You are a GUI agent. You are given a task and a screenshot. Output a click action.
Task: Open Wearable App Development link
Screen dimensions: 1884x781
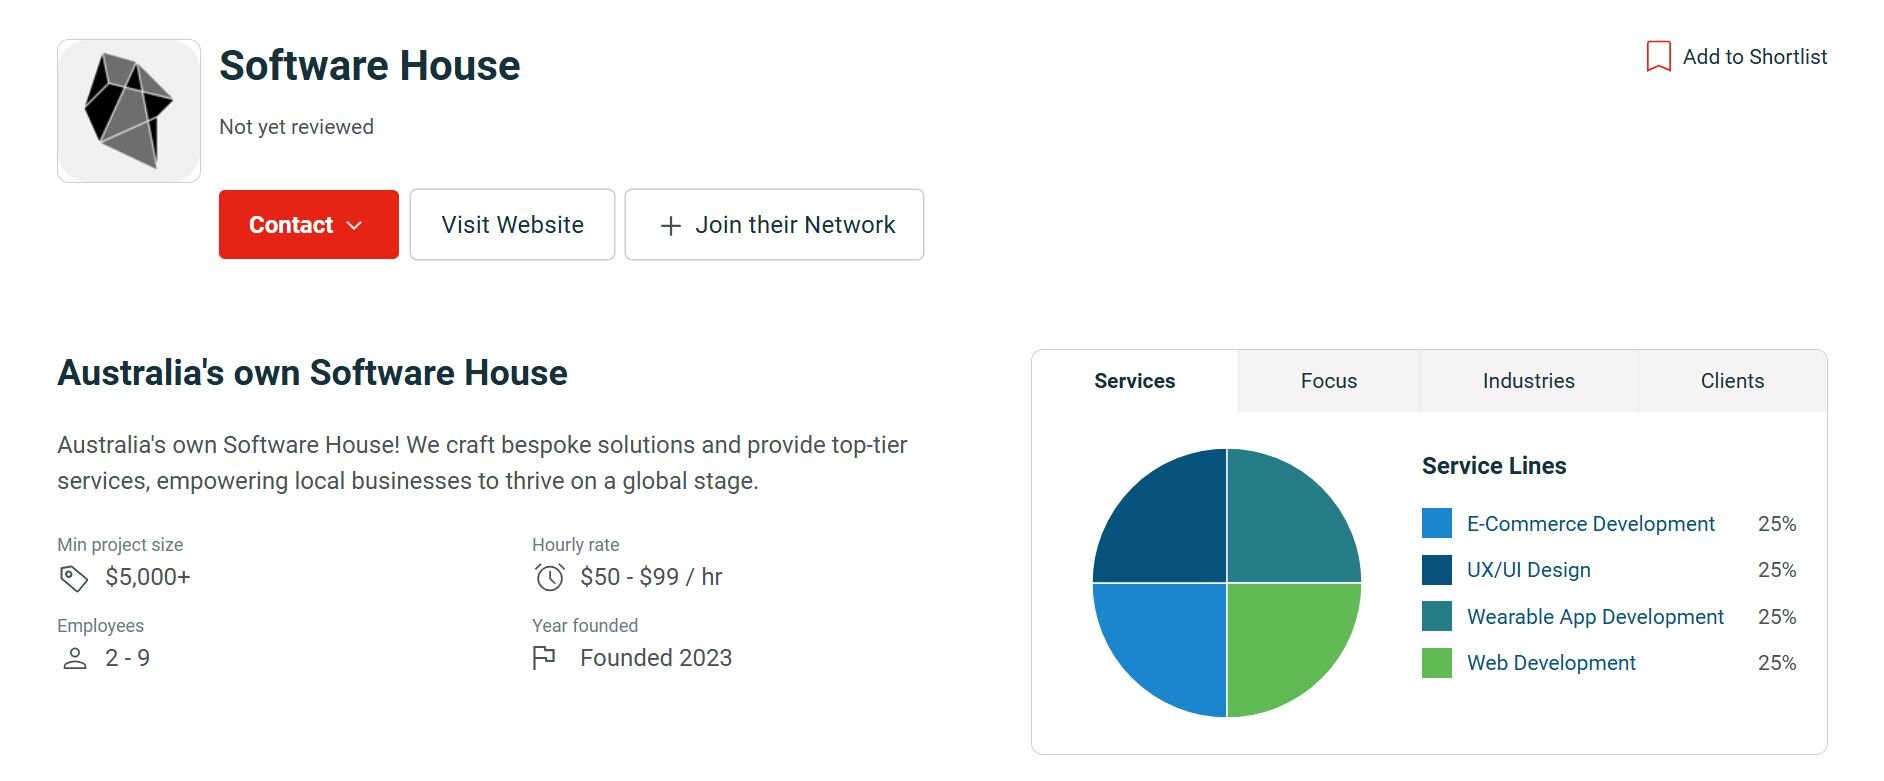click(1595, 617)
